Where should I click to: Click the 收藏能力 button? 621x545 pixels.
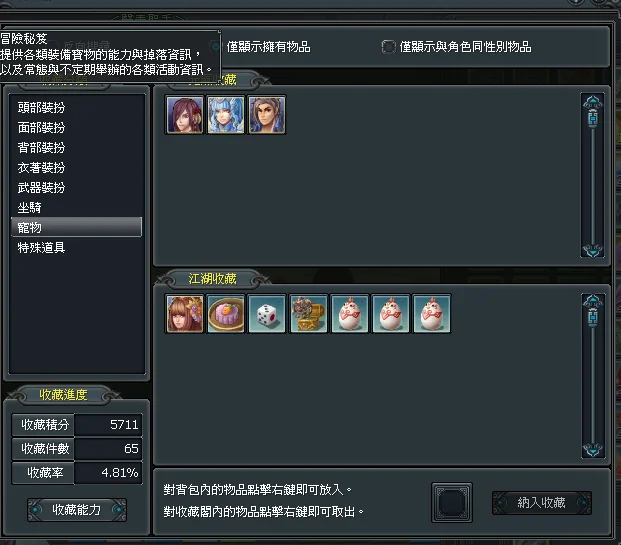(77, 509)
